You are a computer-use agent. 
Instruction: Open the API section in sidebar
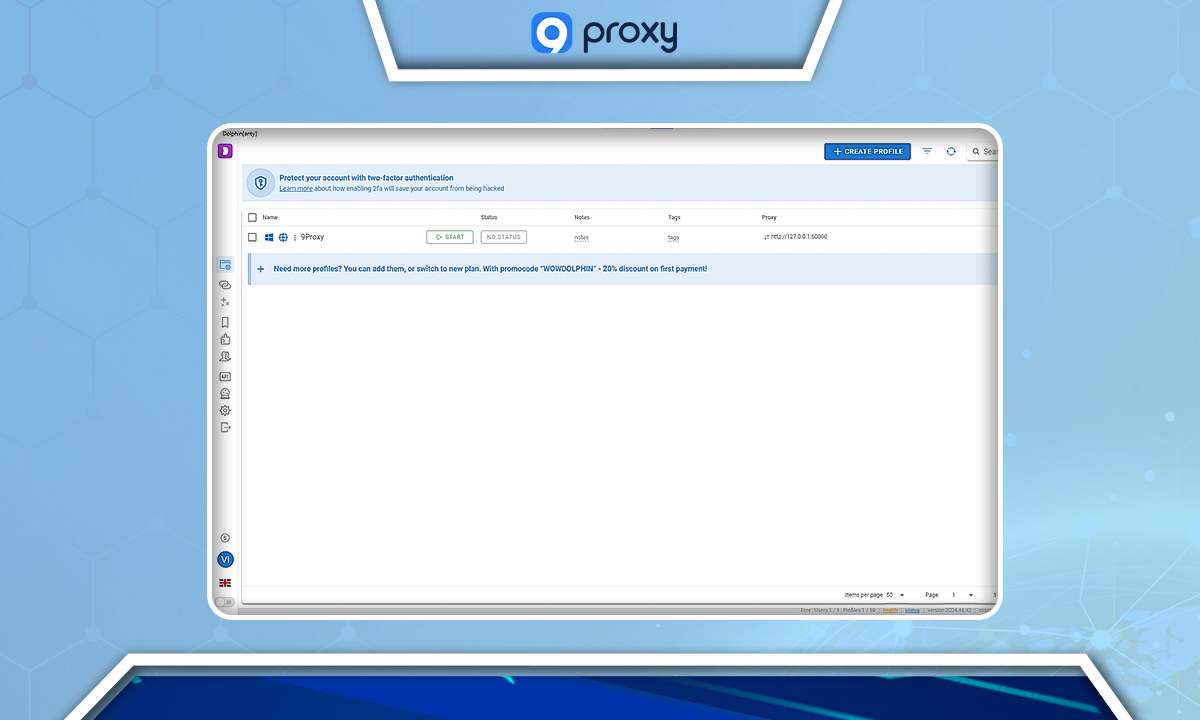coord(225,376)
